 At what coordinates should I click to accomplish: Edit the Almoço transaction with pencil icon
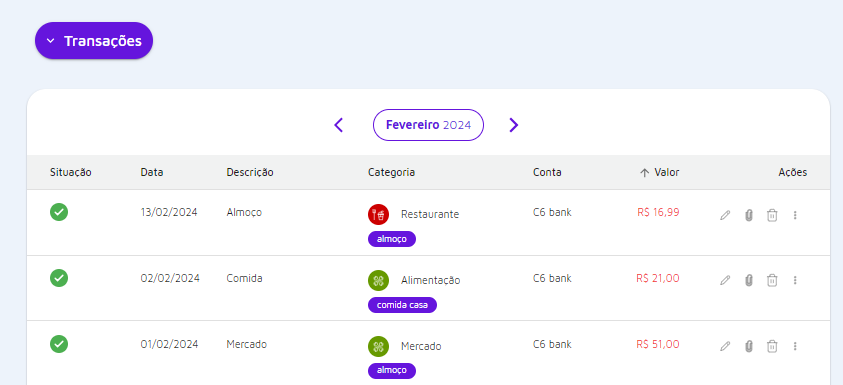point(725,216)
